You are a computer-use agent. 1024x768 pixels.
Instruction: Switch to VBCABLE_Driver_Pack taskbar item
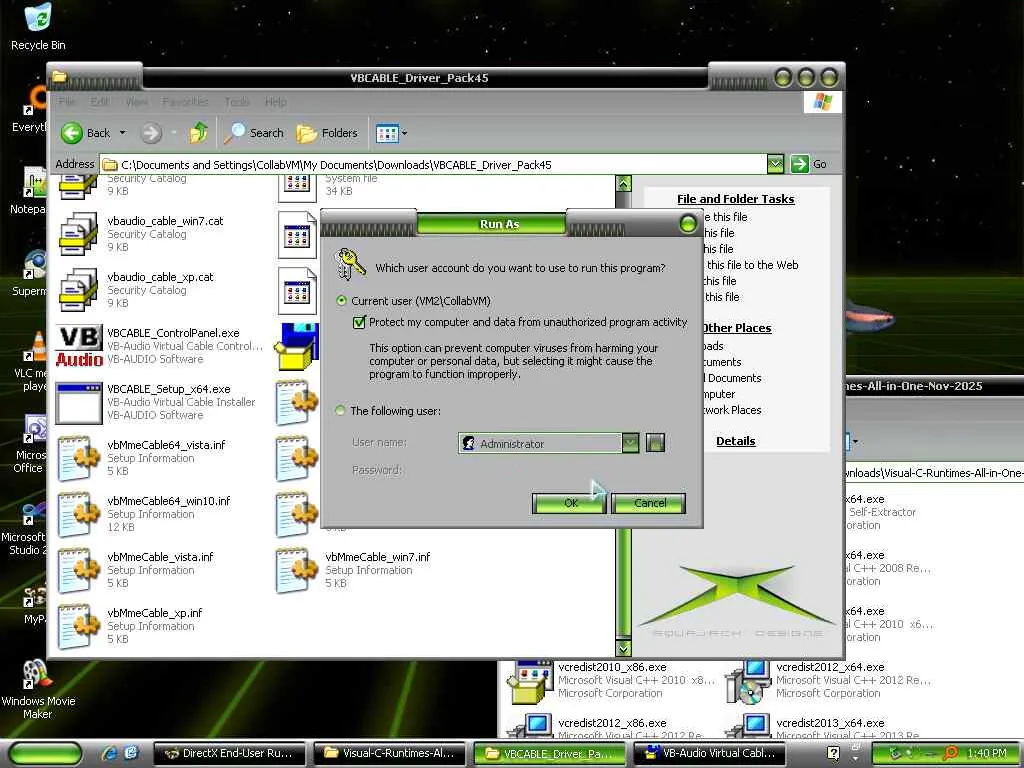click(549, 754)
